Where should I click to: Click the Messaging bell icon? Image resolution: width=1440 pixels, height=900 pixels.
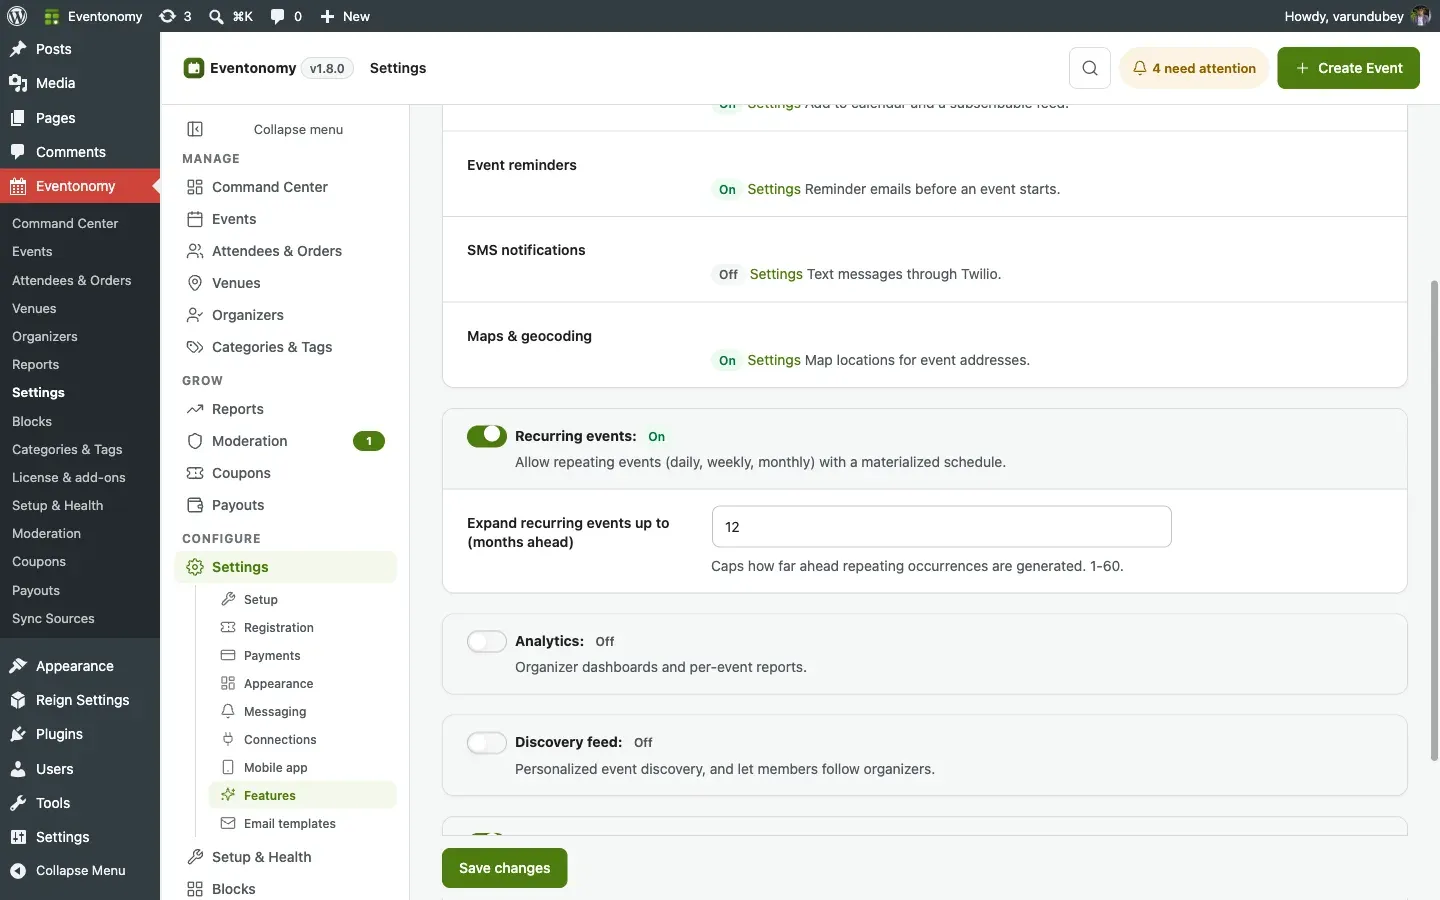coord(228,711)
